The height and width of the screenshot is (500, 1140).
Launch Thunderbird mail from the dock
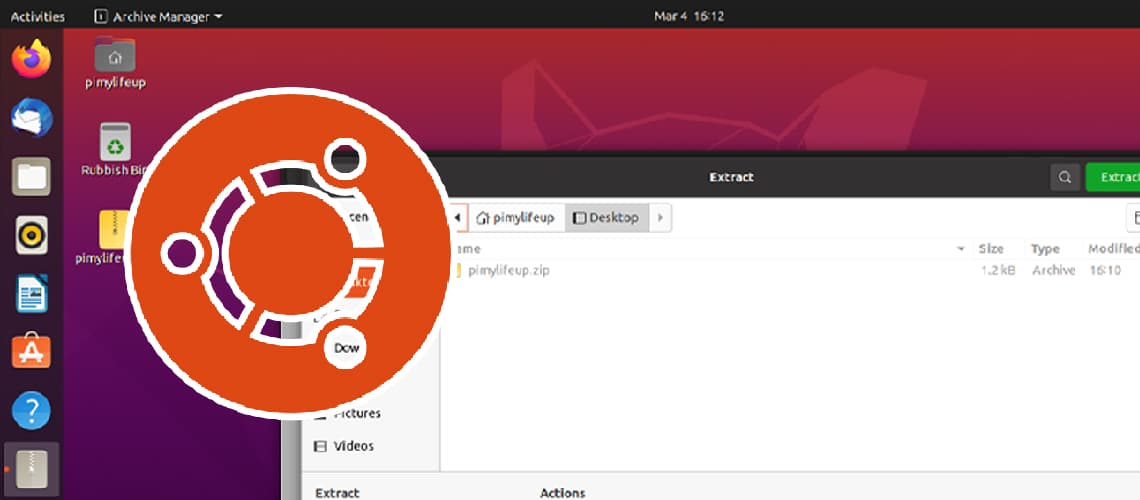click(31, 118)
